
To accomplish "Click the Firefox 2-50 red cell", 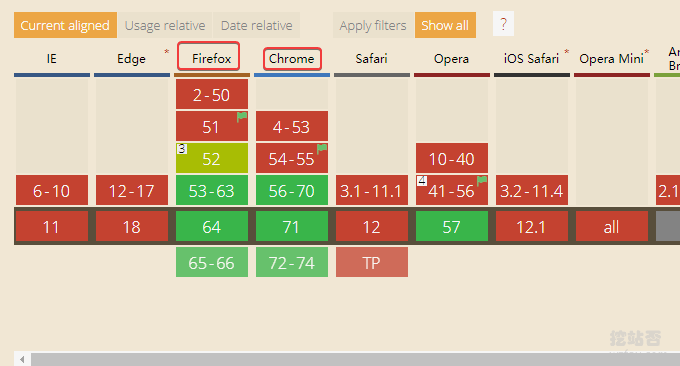I will 212,94.
